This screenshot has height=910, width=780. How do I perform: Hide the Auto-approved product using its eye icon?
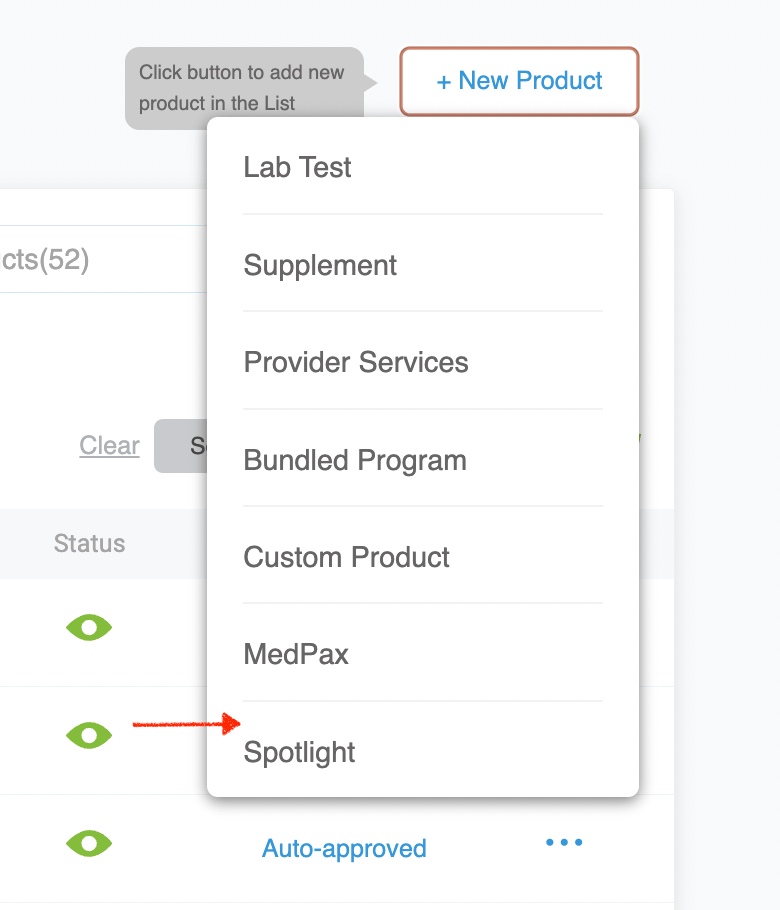click(x=89, y=844)
